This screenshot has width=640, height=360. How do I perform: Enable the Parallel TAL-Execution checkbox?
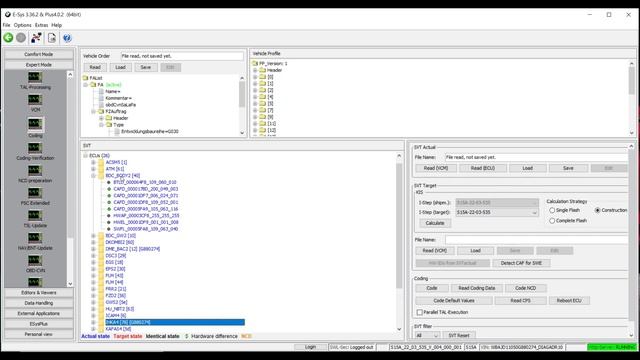(x=420, y=312)
